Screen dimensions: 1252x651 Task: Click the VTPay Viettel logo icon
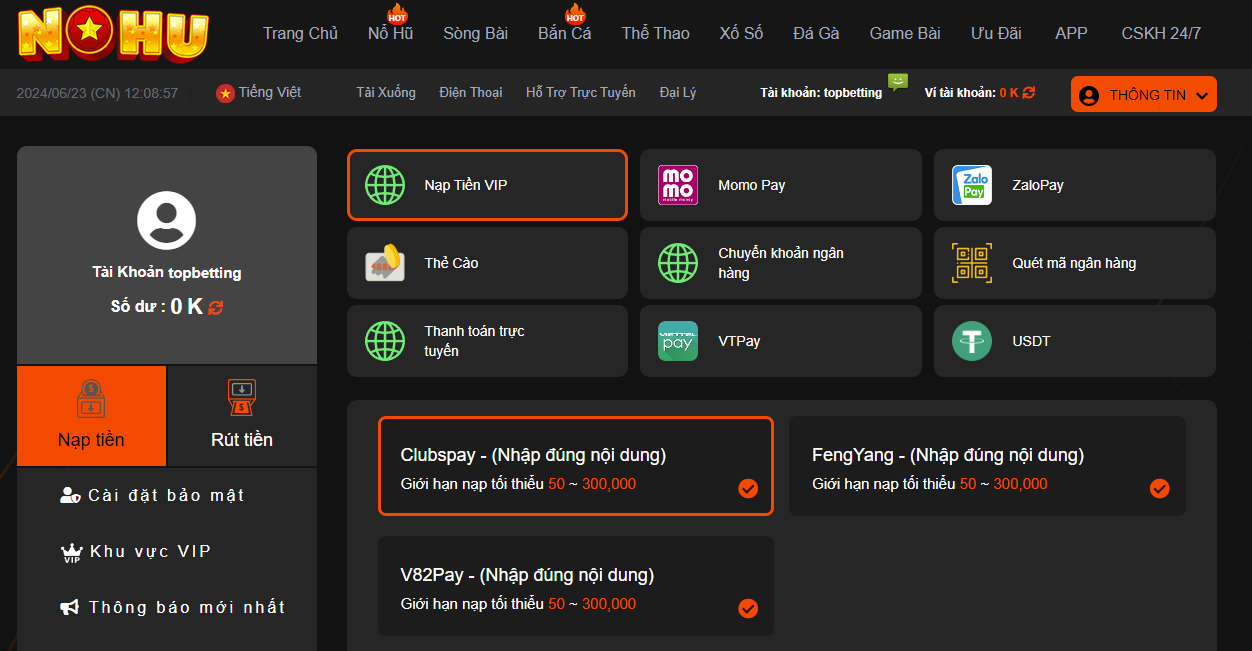(x=678, y=341)
